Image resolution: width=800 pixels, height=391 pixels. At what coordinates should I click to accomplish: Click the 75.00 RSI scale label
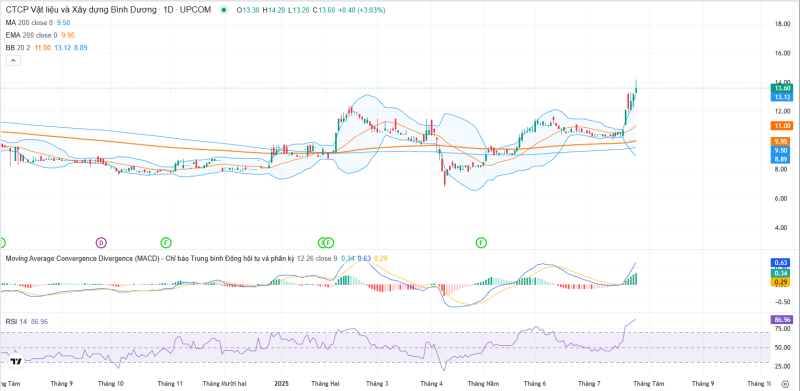tap(782, 329)
